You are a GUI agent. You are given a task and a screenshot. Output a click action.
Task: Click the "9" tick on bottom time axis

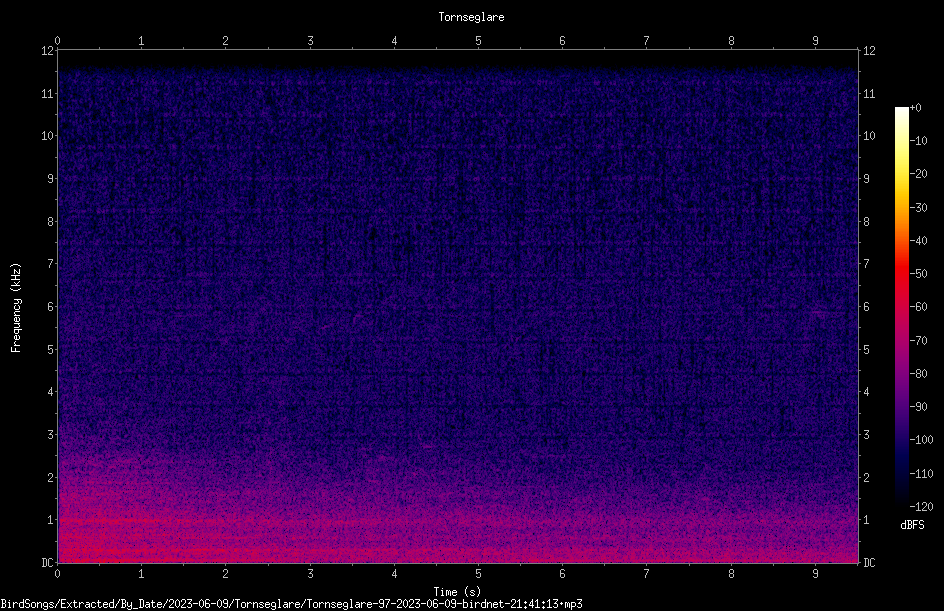815,574
